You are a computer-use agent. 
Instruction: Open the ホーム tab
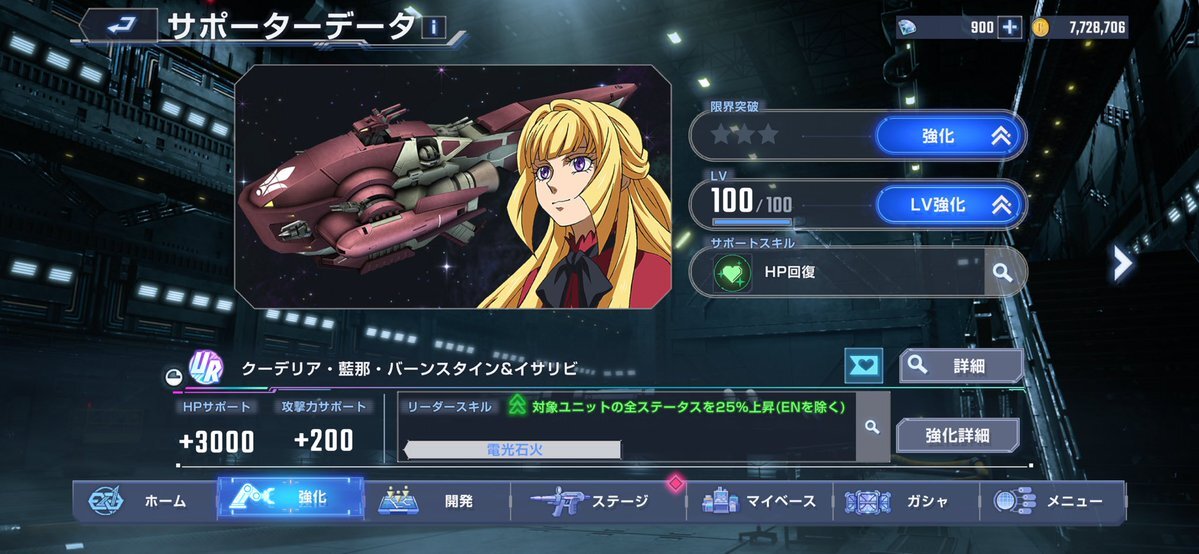point(144,501)
